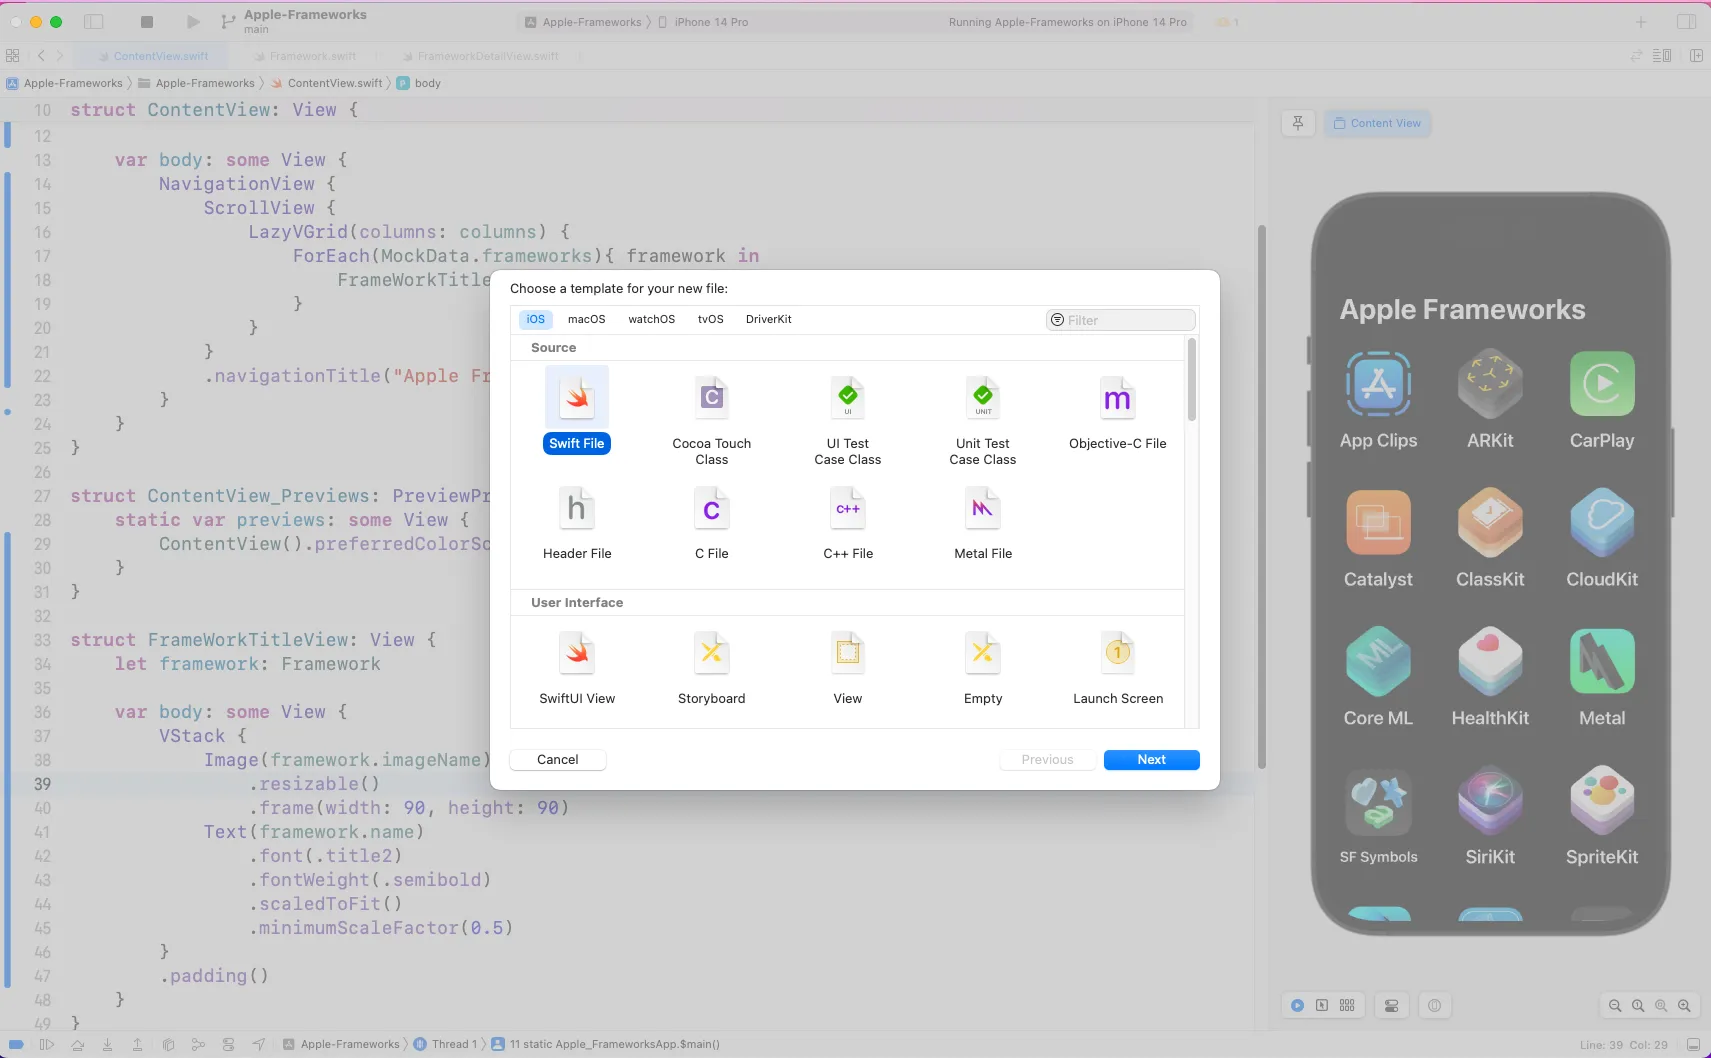
Task: Zoom preview to 100 percent
Action: pos(1638,1006)
